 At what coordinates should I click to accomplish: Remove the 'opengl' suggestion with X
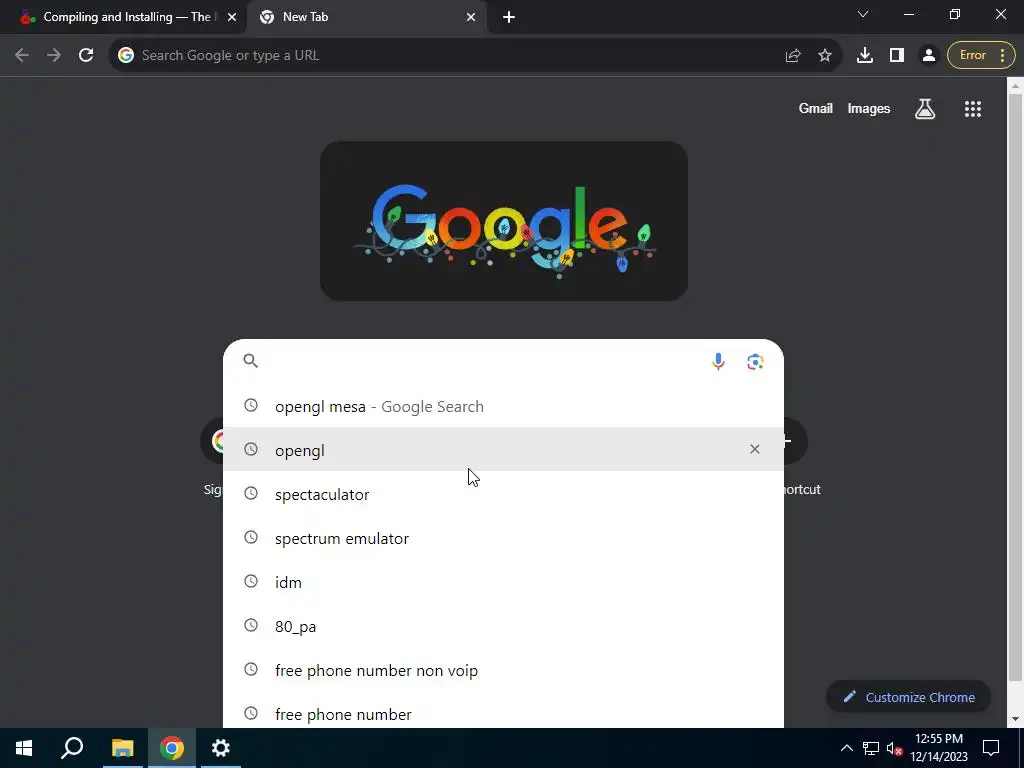point(754,449)
